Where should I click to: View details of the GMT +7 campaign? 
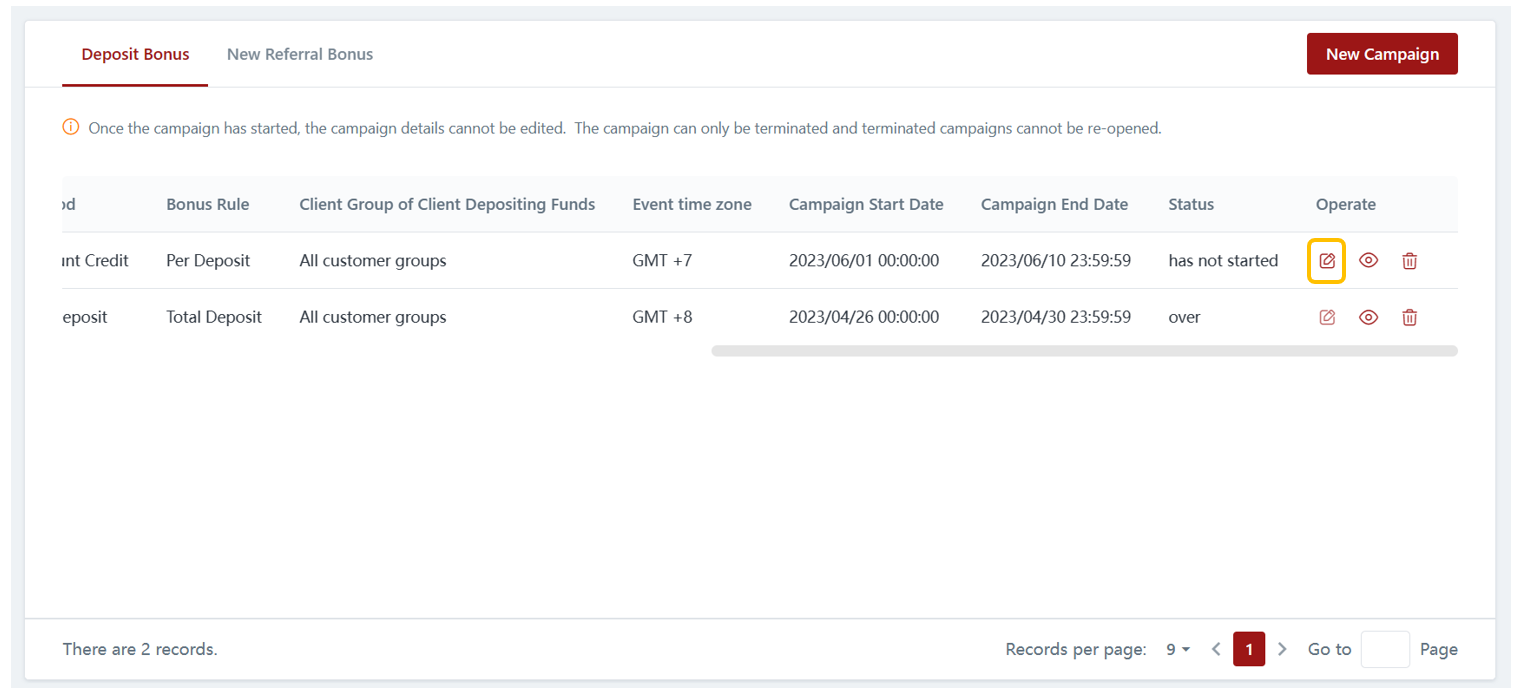[1368, 261]
